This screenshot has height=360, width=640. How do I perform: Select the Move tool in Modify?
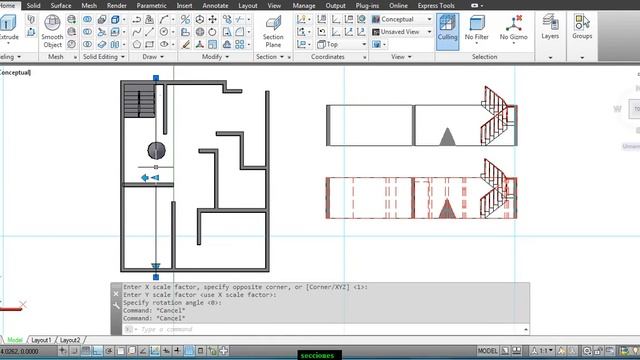point(213,19)
